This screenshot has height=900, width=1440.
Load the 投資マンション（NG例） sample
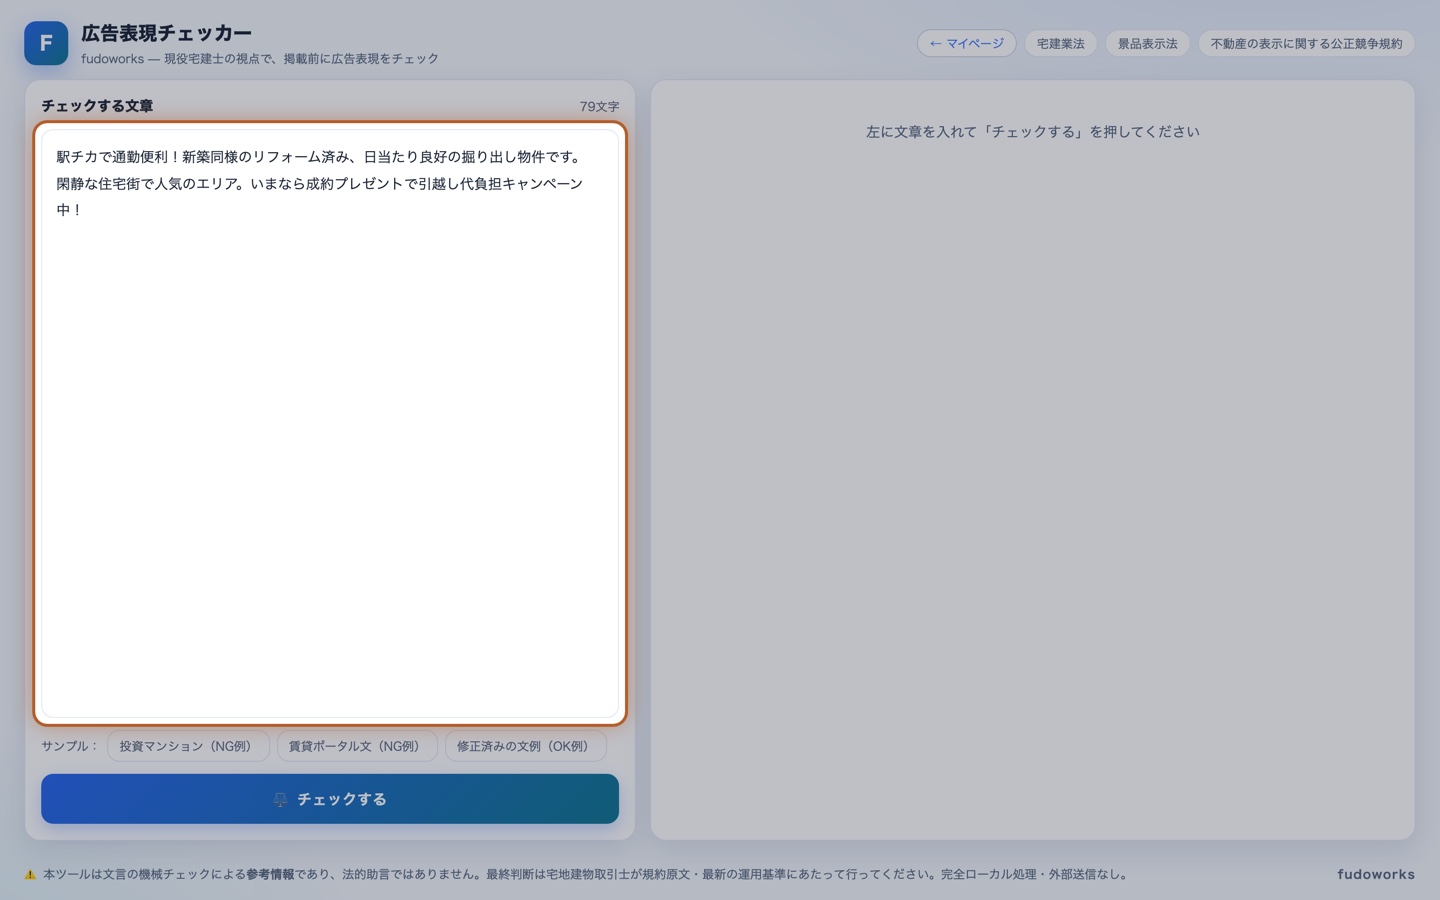[x=188, y=746]
